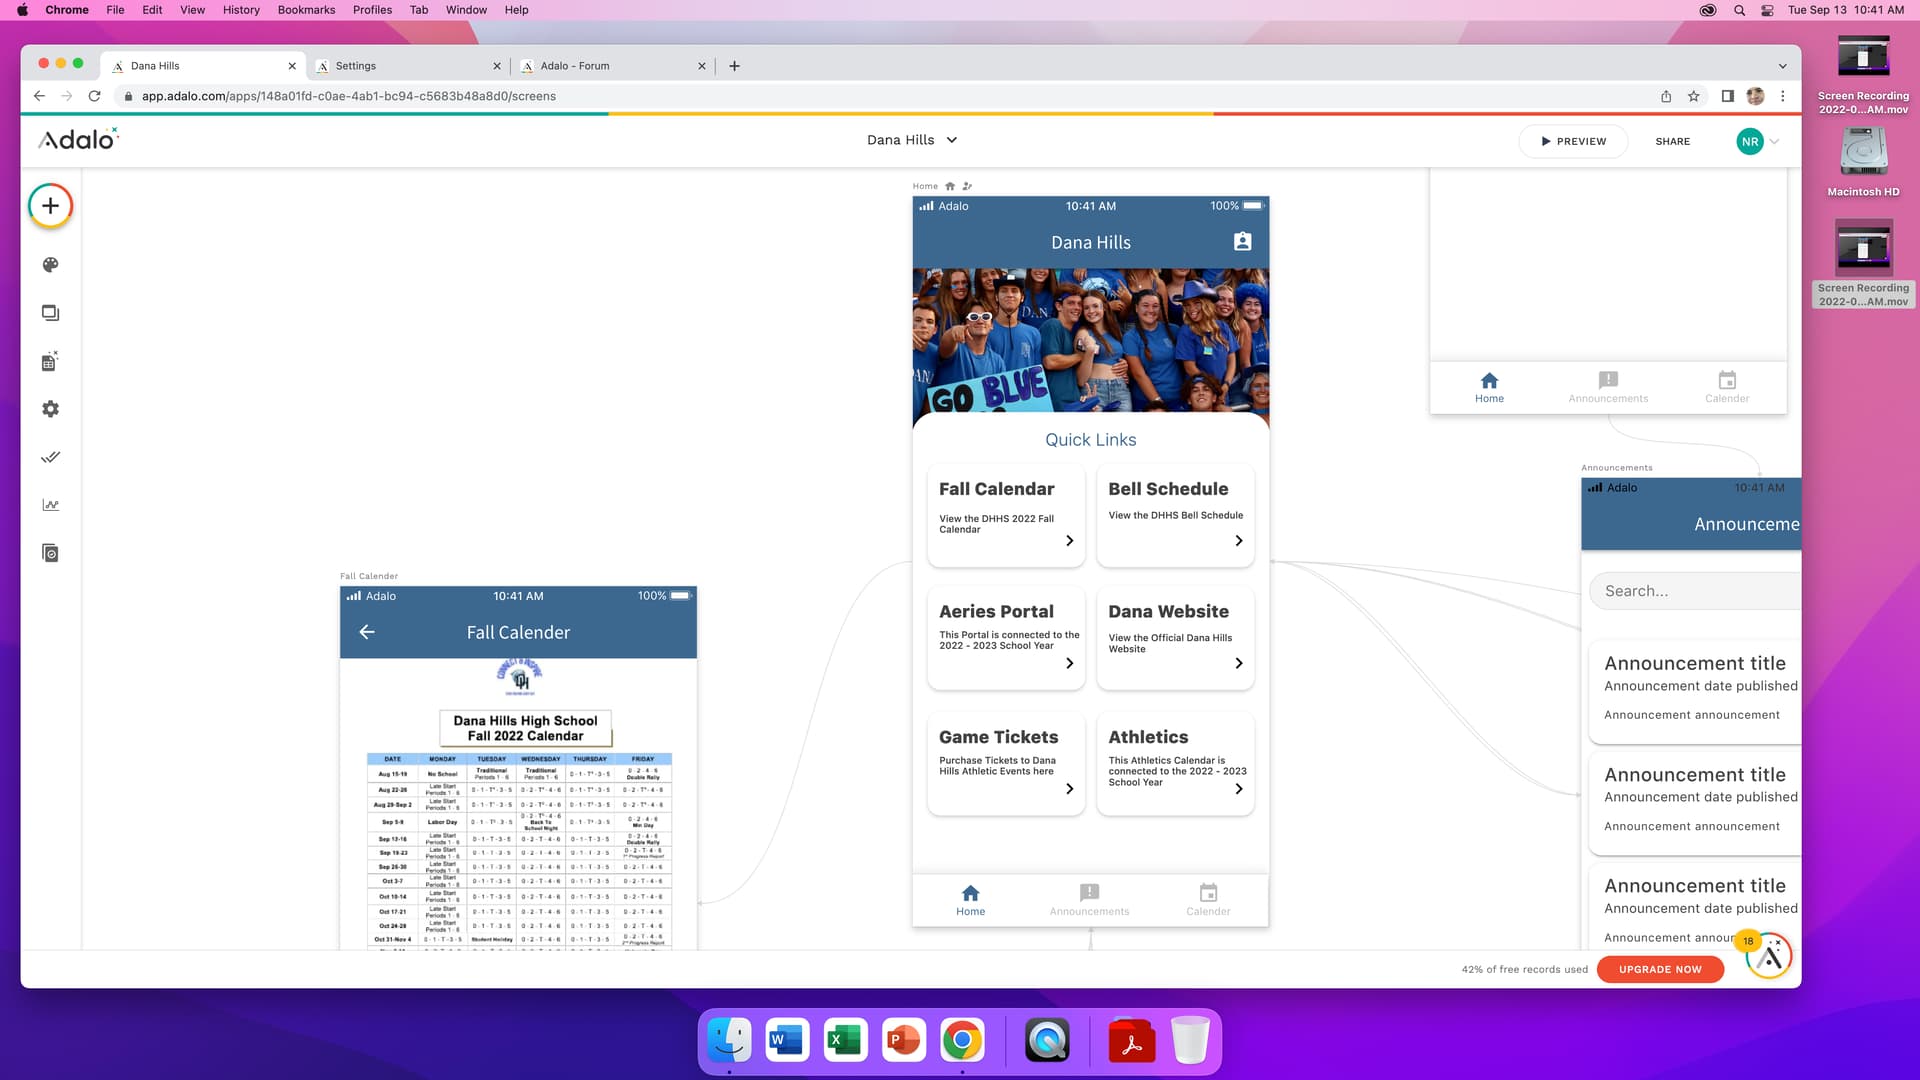
Task: Open the Database panel icon
Action: tap(50, 361)
